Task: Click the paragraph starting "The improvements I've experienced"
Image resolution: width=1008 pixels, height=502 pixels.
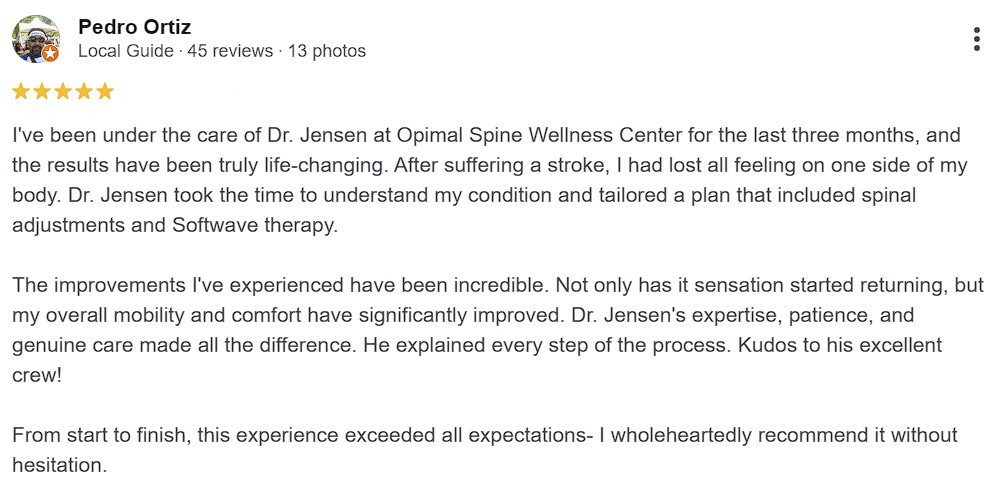Action: coord(200,285)
